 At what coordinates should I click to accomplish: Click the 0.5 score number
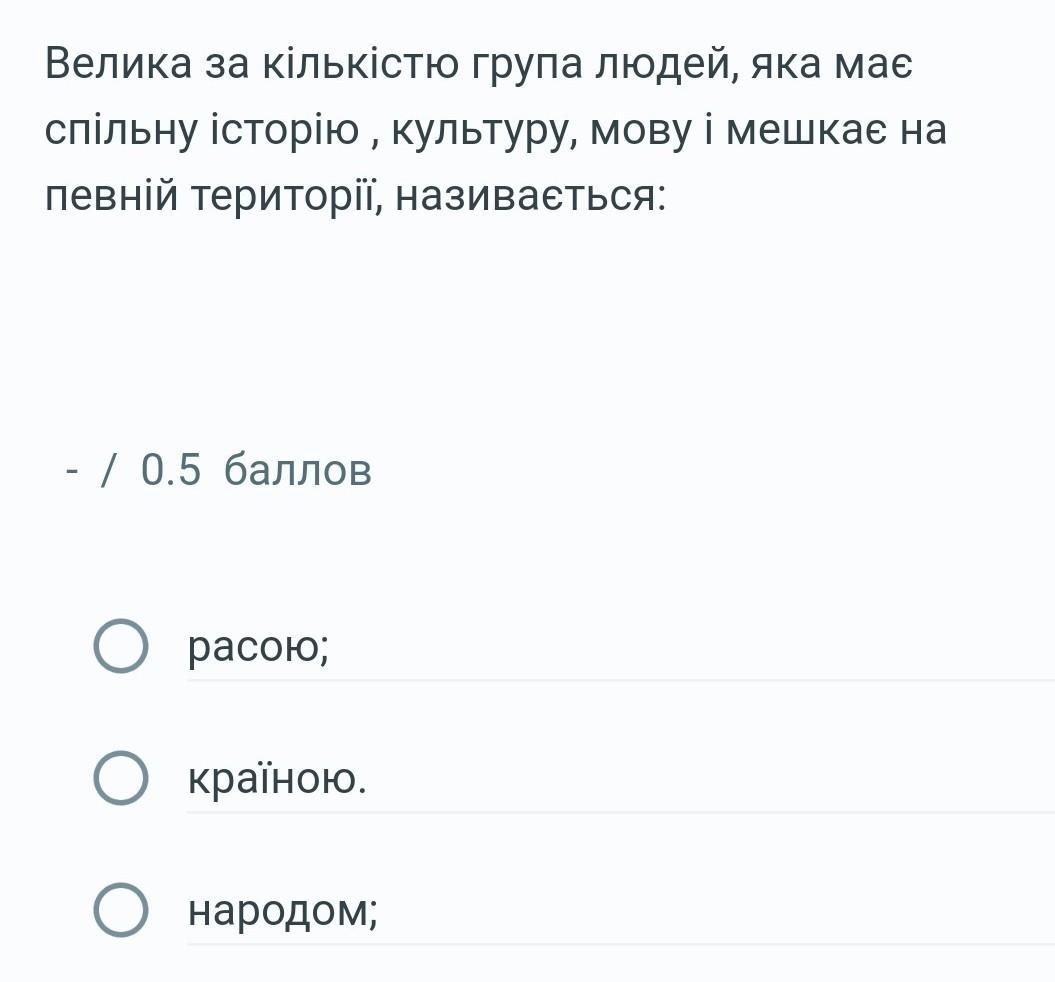pyautogui.click(x=171, y=469)
